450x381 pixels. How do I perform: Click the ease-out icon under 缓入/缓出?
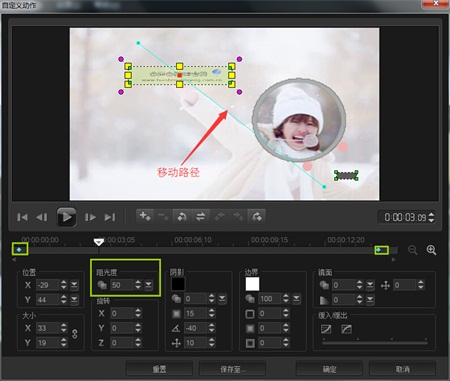point(347,329)
